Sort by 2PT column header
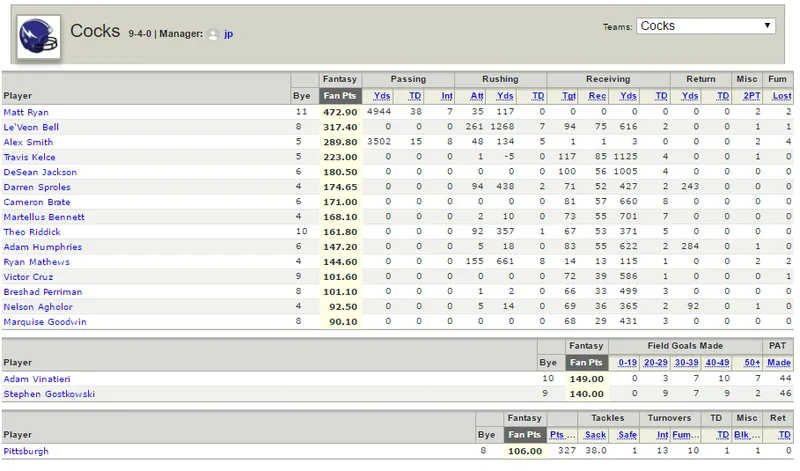Viewport: 800px width, 471px height. (752, 95)
